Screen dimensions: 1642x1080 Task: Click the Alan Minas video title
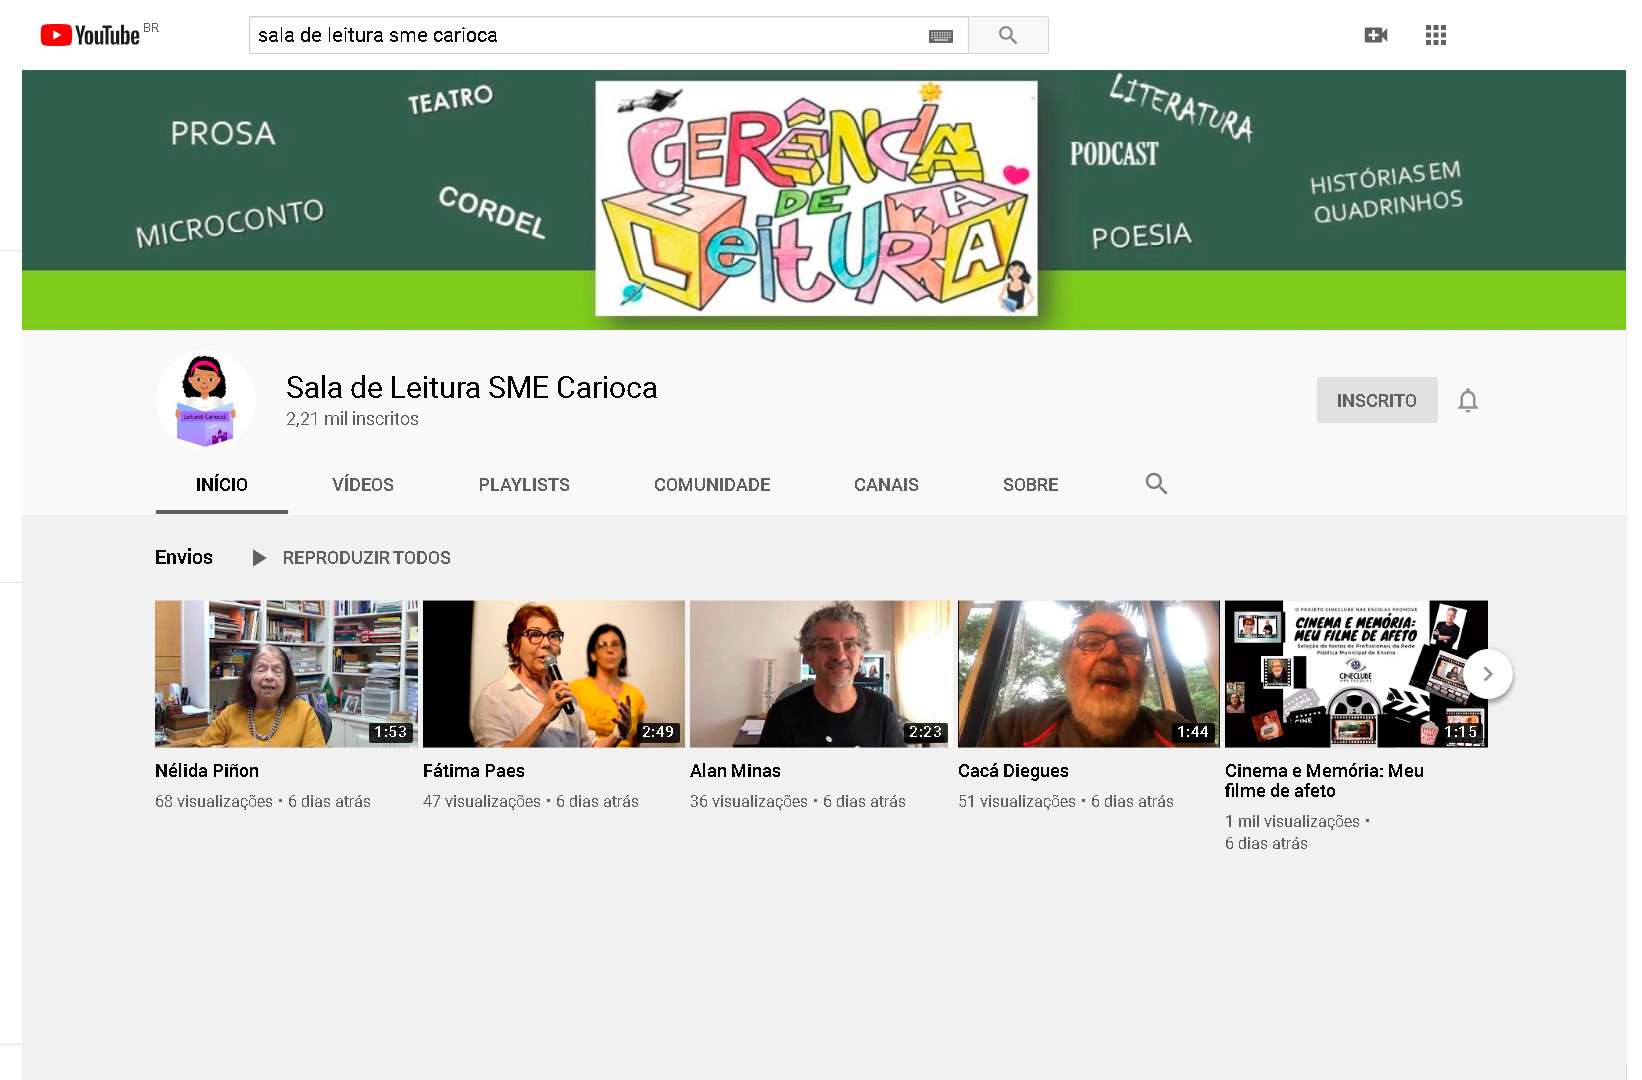(x=735, y=771)
